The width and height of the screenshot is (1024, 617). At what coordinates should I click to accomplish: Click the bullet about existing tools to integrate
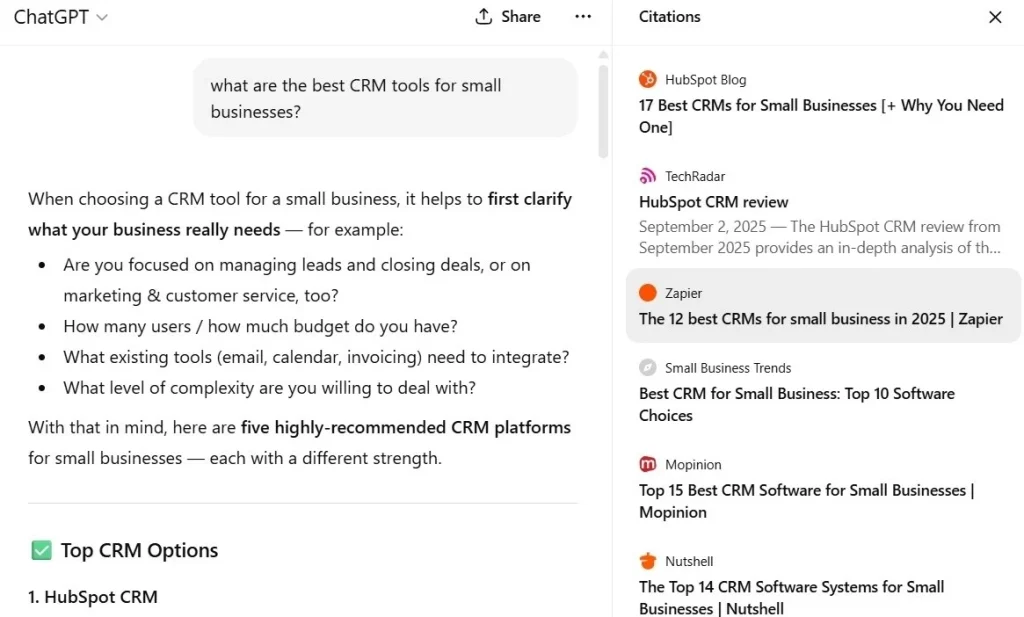pyautogui.click(x=316, y=357)
